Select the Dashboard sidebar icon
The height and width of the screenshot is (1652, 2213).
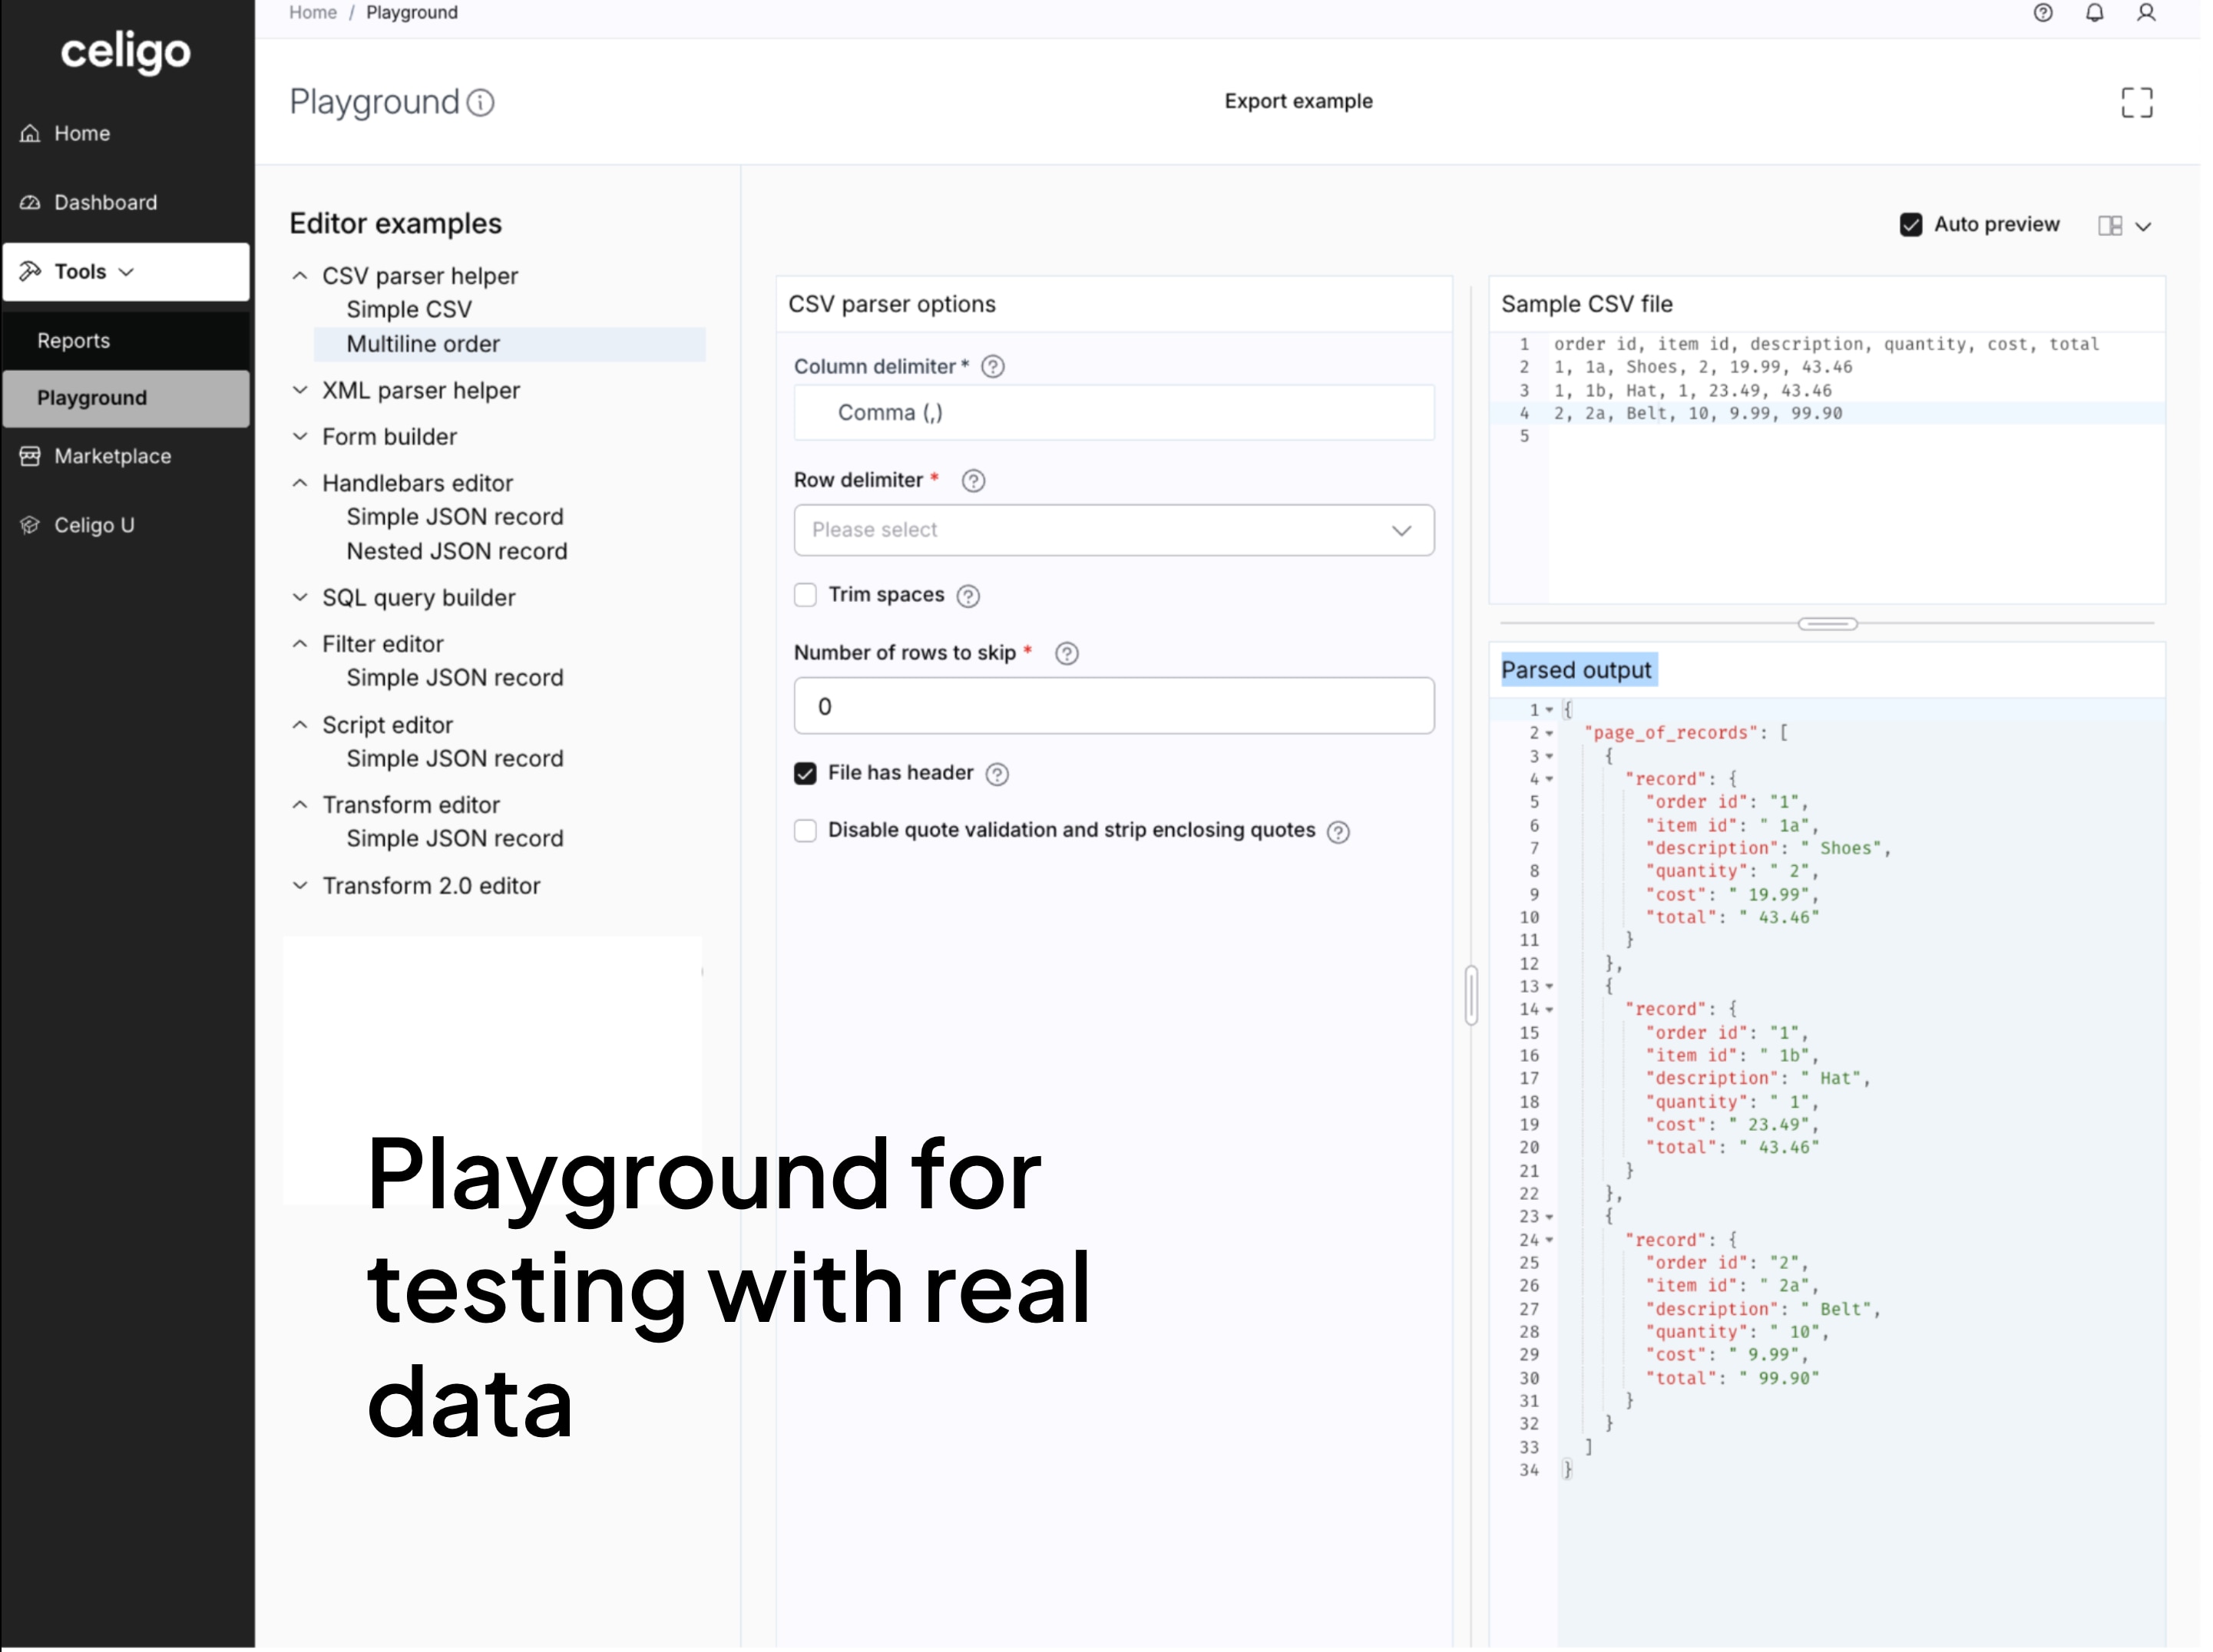(30, 202)
